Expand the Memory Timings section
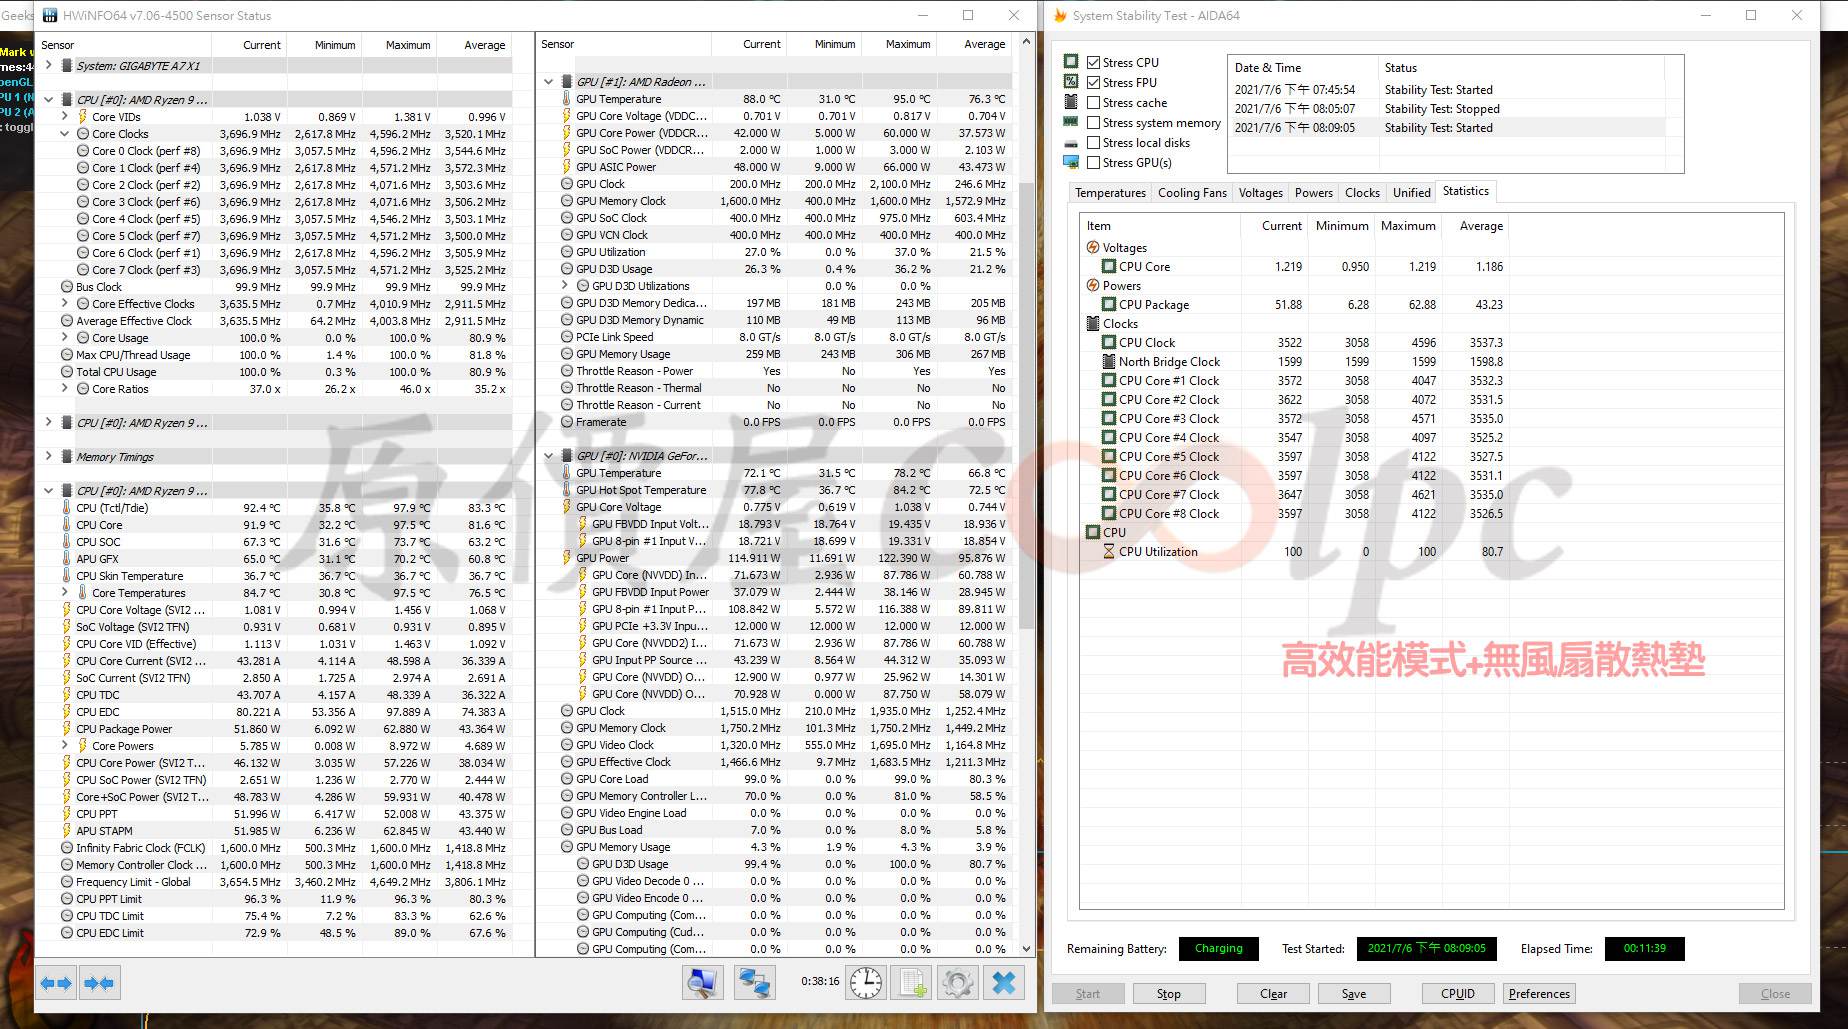The height and width of the screenshot is (1029, 1848). coord(48,456)
